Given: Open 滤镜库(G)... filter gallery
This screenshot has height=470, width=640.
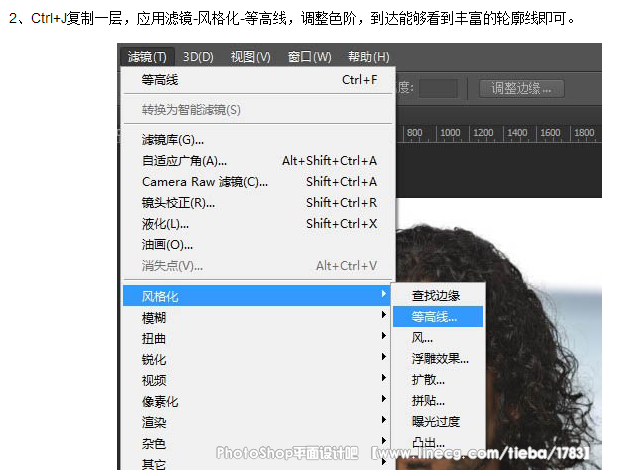Looking at the screenshot, I should (x=259, y=140).
